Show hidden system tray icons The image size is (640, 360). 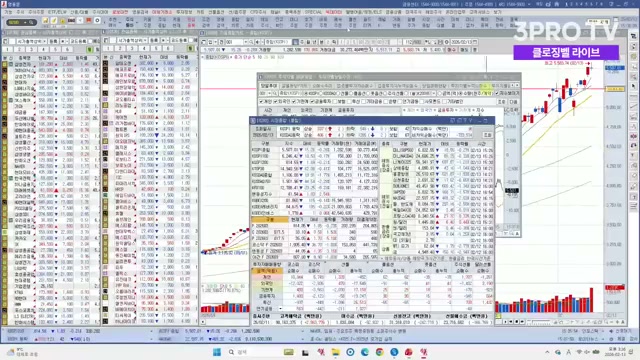547,352
